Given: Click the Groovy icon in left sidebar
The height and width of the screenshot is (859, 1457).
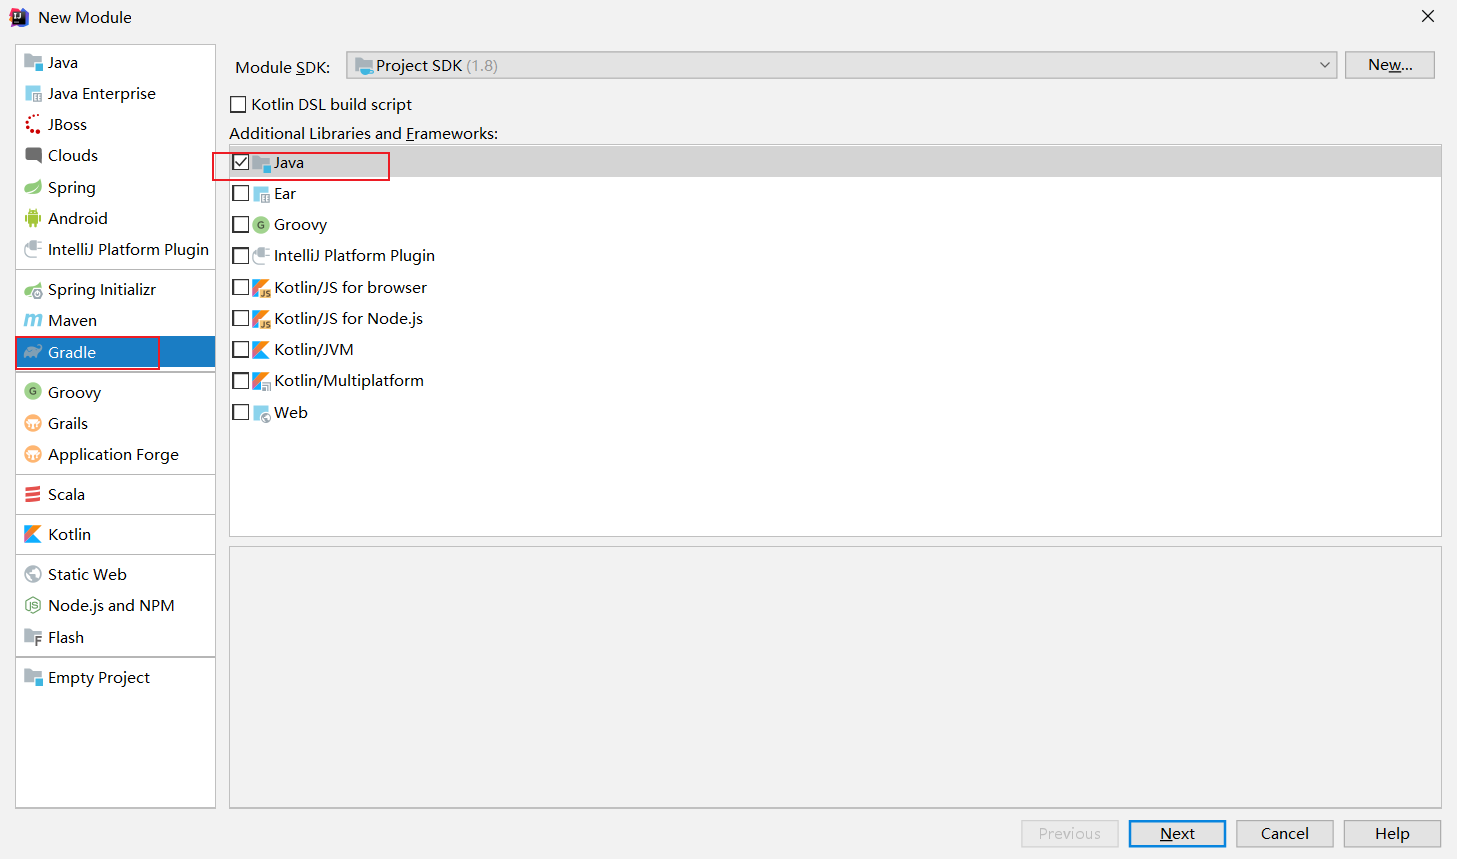Looking at the screenshot, I should pyautogui.click(x=33, y=392).
